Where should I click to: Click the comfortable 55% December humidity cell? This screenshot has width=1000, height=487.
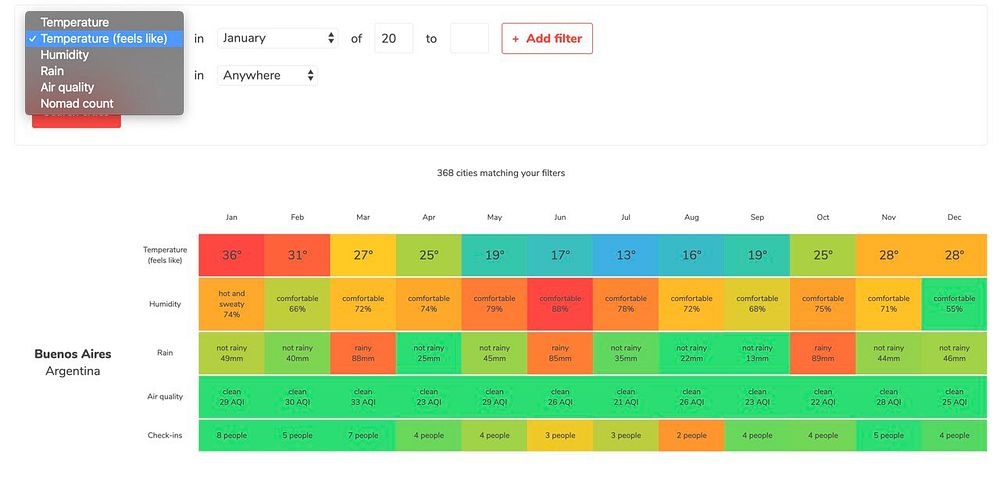(954, 304)
